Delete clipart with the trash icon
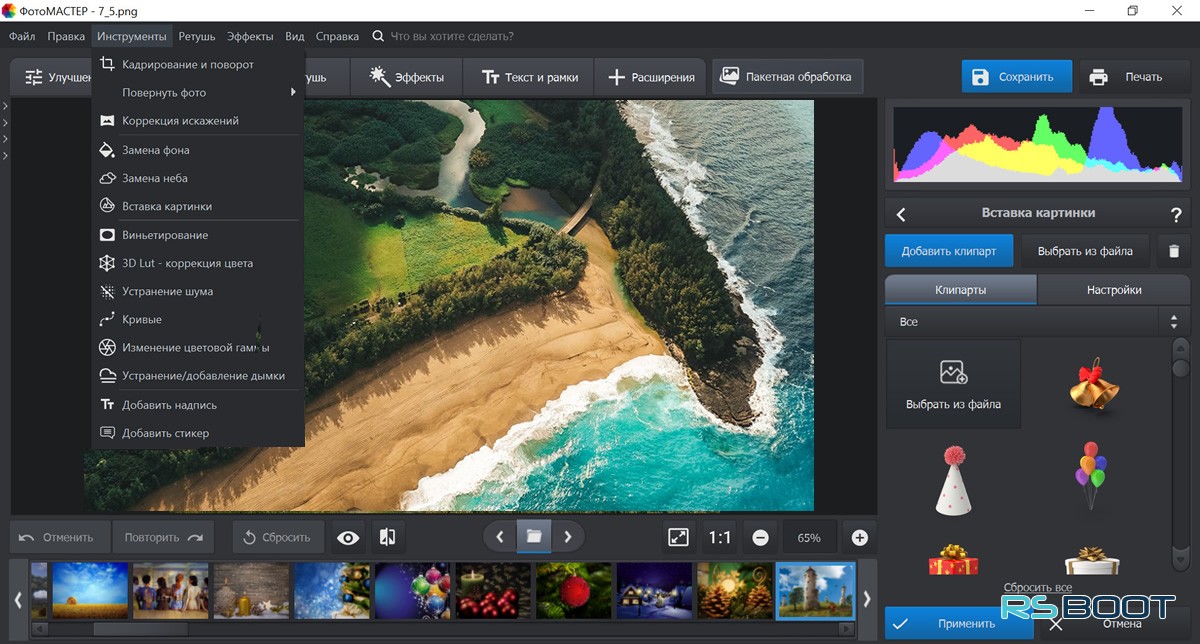 (x=1174, y=251)
